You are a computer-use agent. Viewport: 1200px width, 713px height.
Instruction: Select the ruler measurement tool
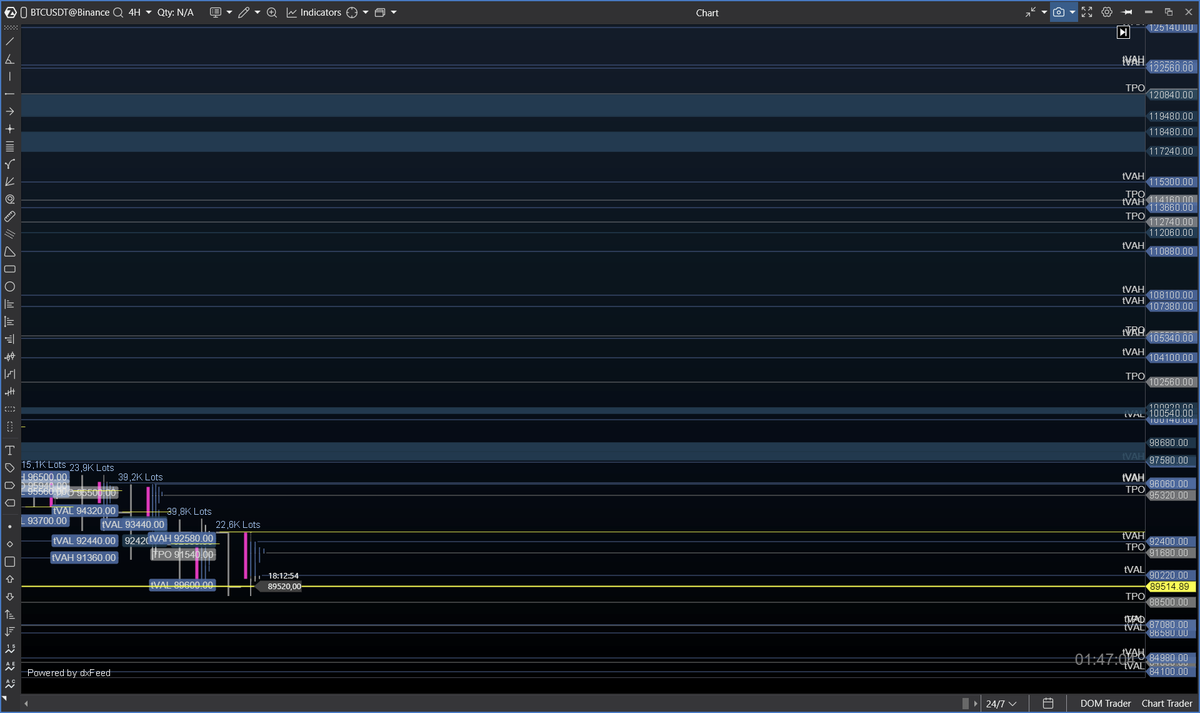10,216
